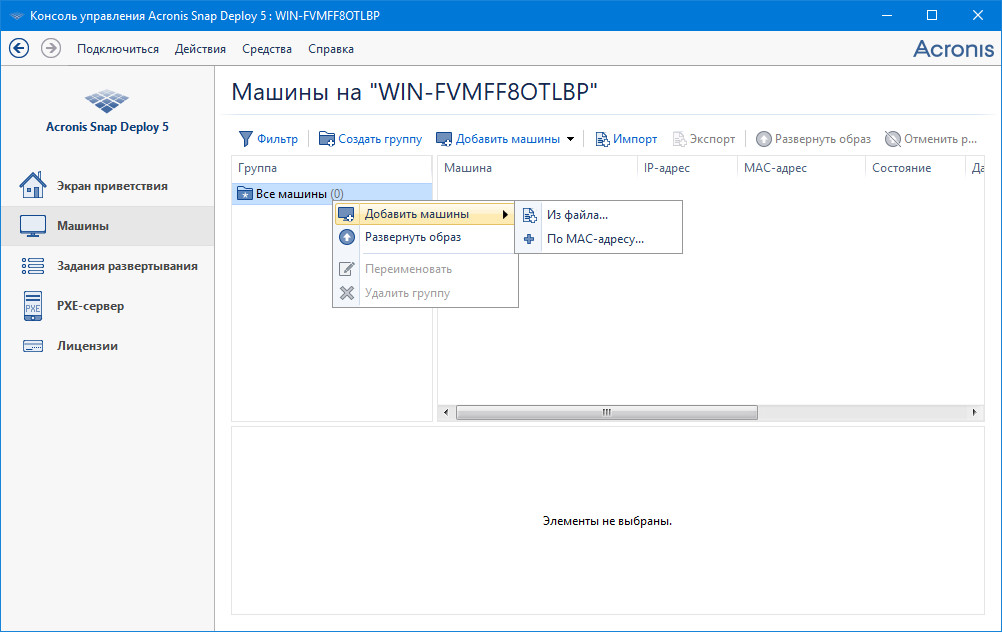
Task: Open Deployment tasks list icon in sidebar
Action: point(33,266)
